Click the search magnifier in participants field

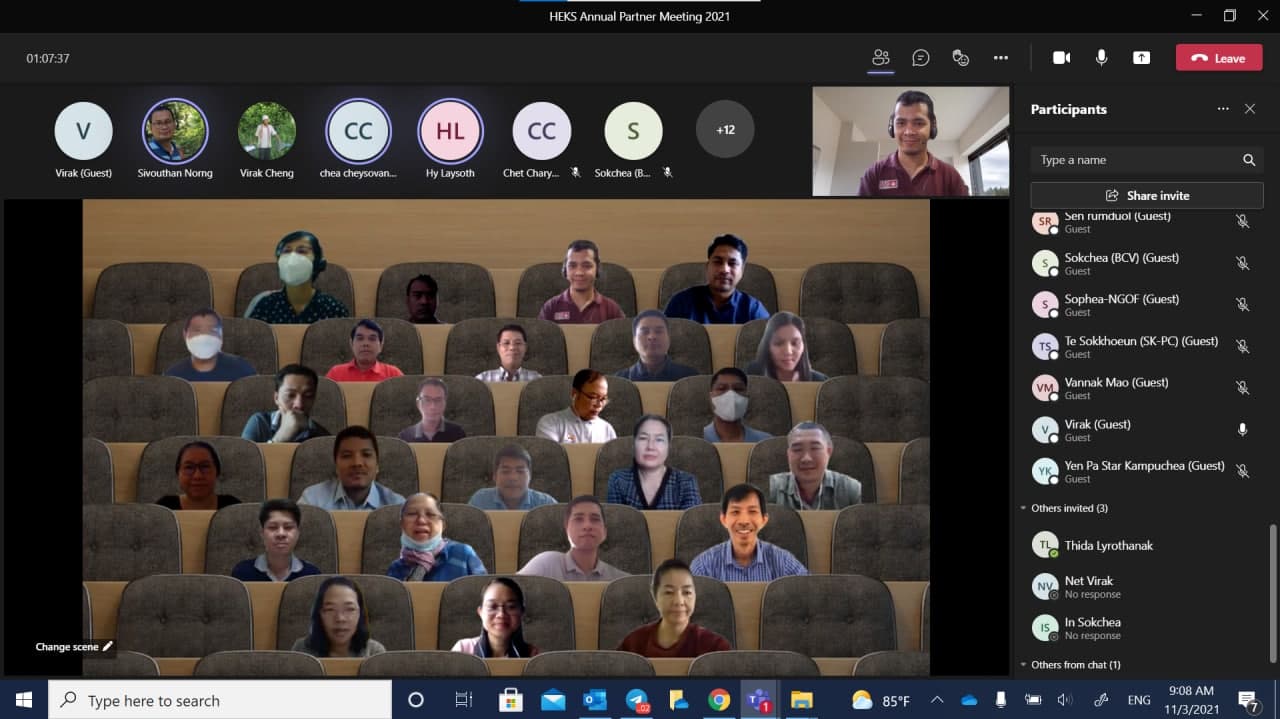coord(1249,160)
